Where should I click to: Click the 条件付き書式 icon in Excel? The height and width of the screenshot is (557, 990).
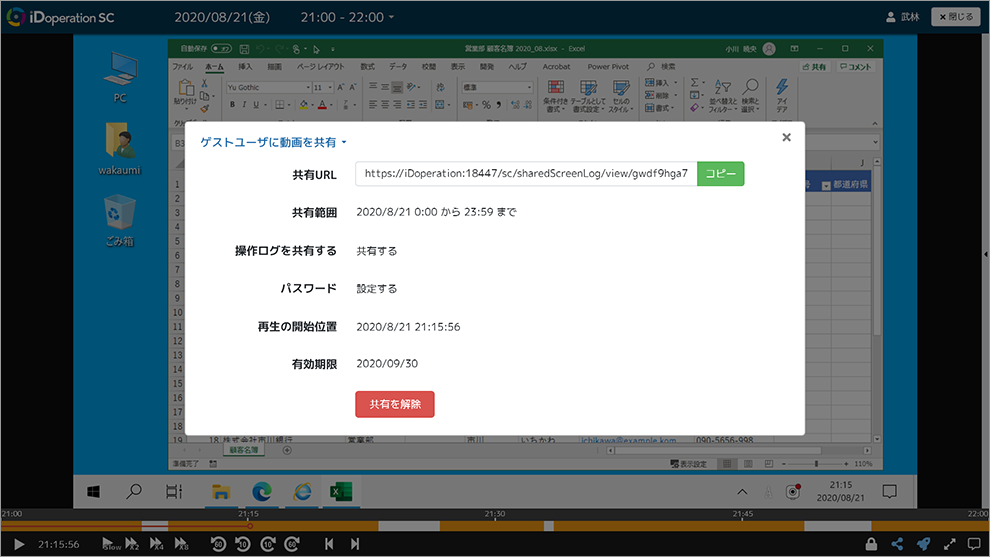(x=556, y=96)
